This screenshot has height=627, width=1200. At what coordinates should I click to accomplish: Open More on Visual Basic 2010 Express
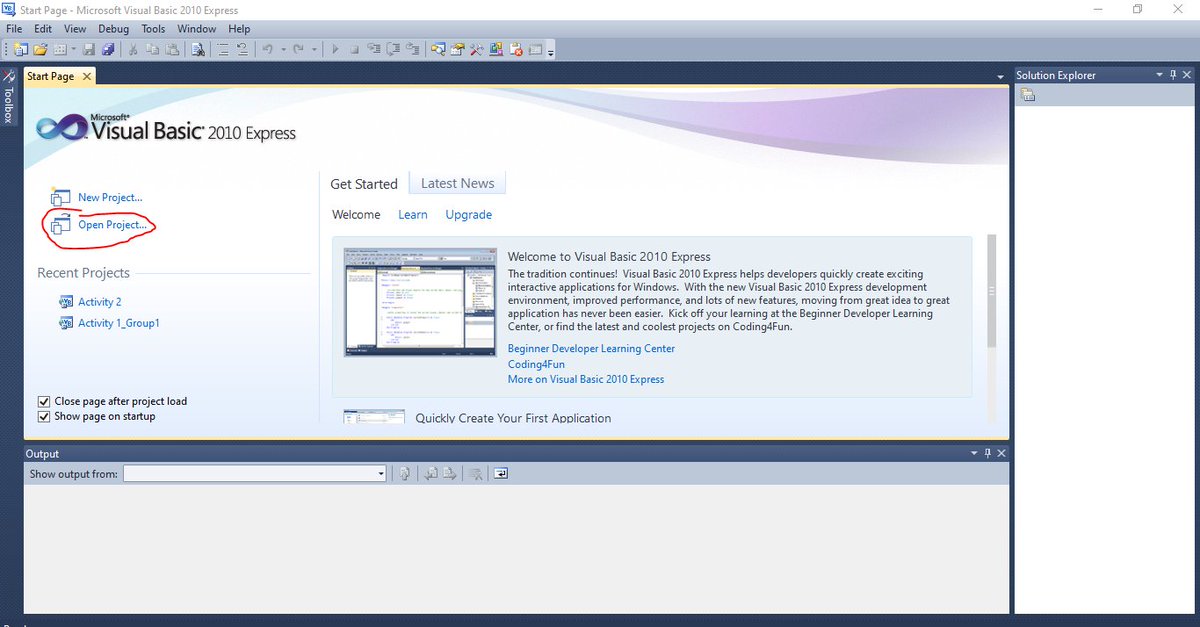[586, 379]
